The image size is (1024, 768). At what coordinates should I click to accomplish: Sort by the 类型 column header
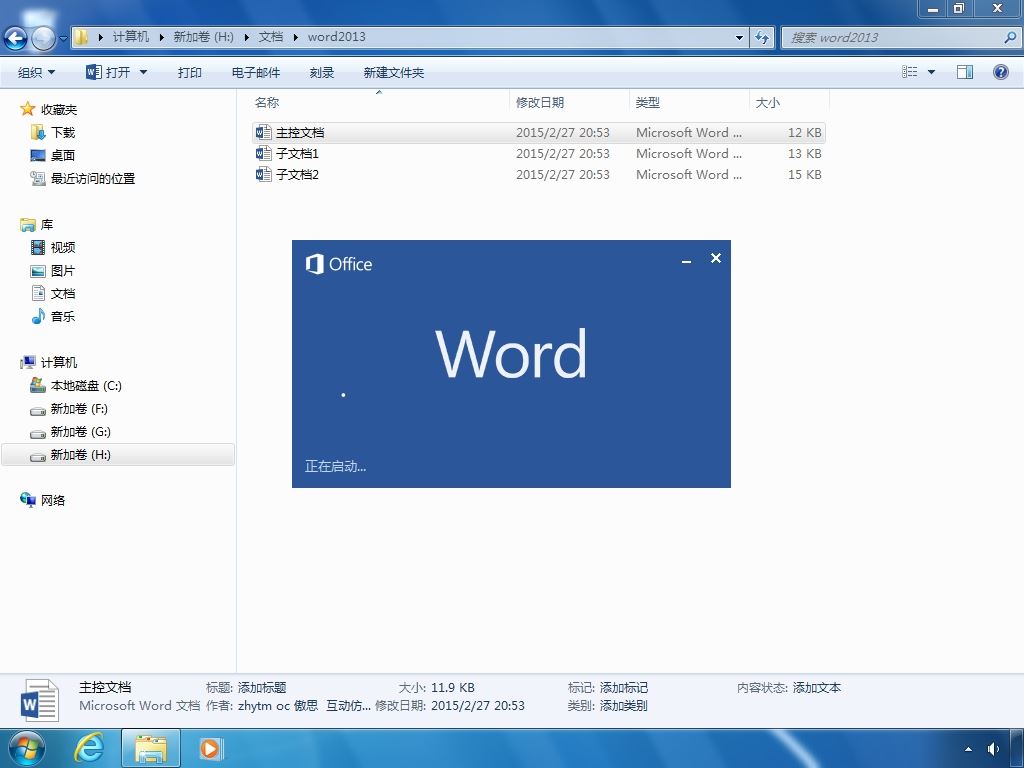point(648,103)
